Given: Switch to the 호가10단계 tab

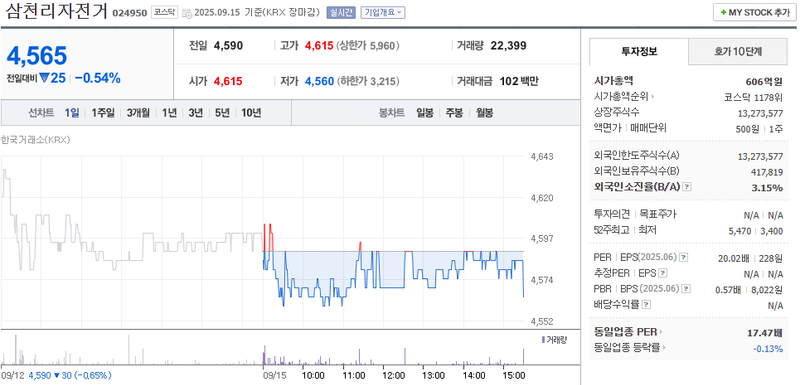Looking at the screenshot, I should [738, 51].
